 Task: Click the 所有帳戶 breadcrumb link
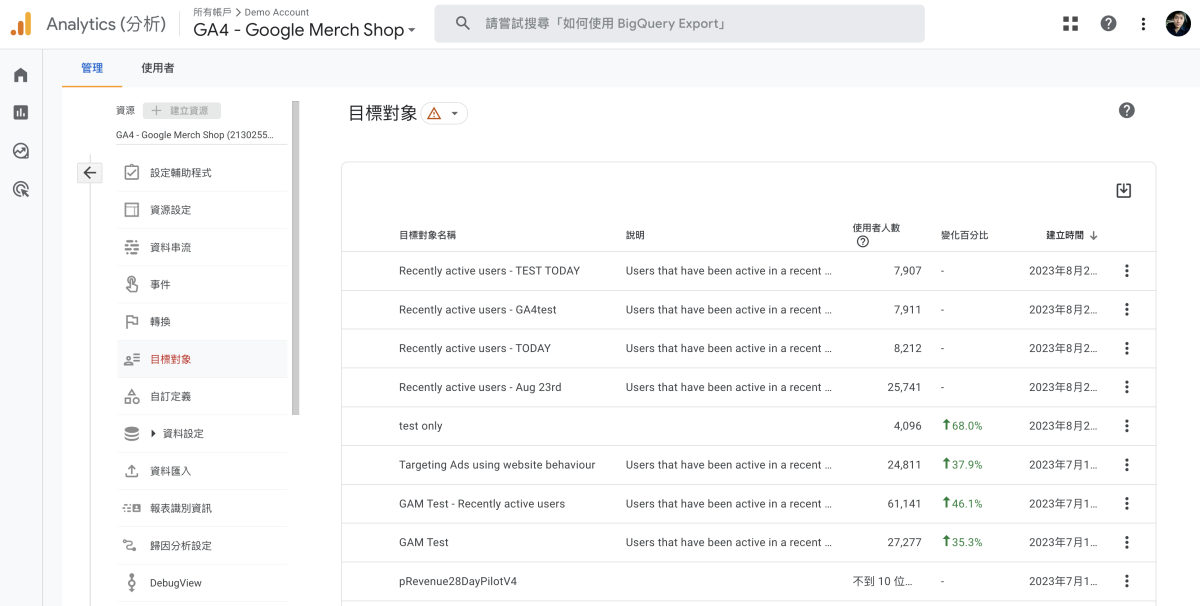pos(211,12)
